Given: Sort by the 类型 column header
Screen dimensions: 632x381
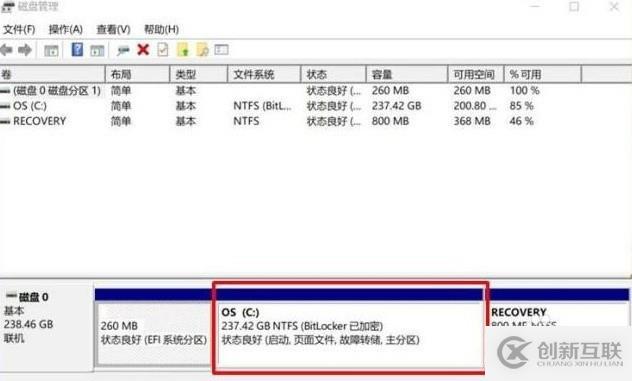Looking at the screenshot, I should pos(199,74).
